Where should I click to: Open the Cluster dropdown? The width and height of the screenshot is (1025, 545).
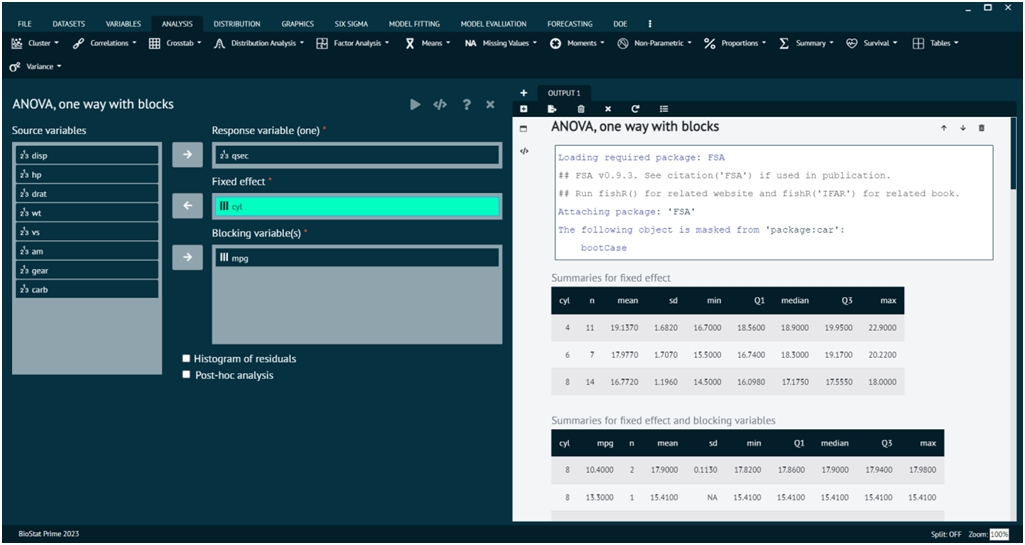coord(35,43)
